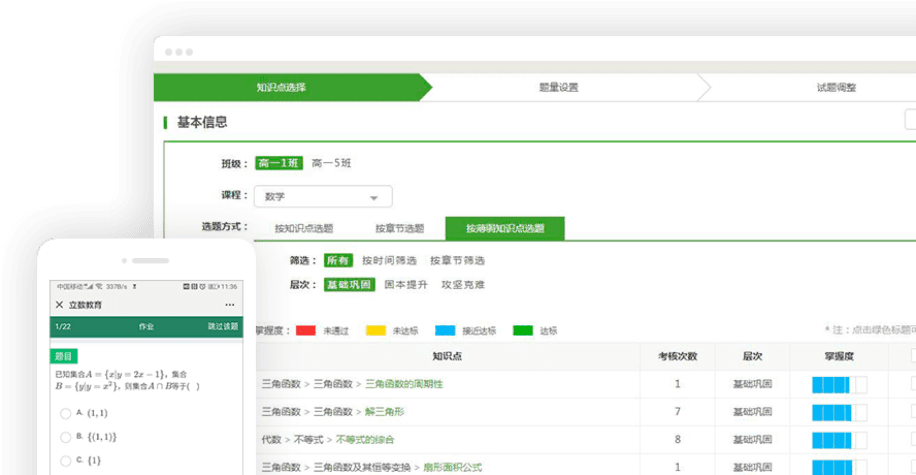Screen dimensions: 916x475
Task: Open the 不等式的综合 knowledge point link
Action: (365, 439)
